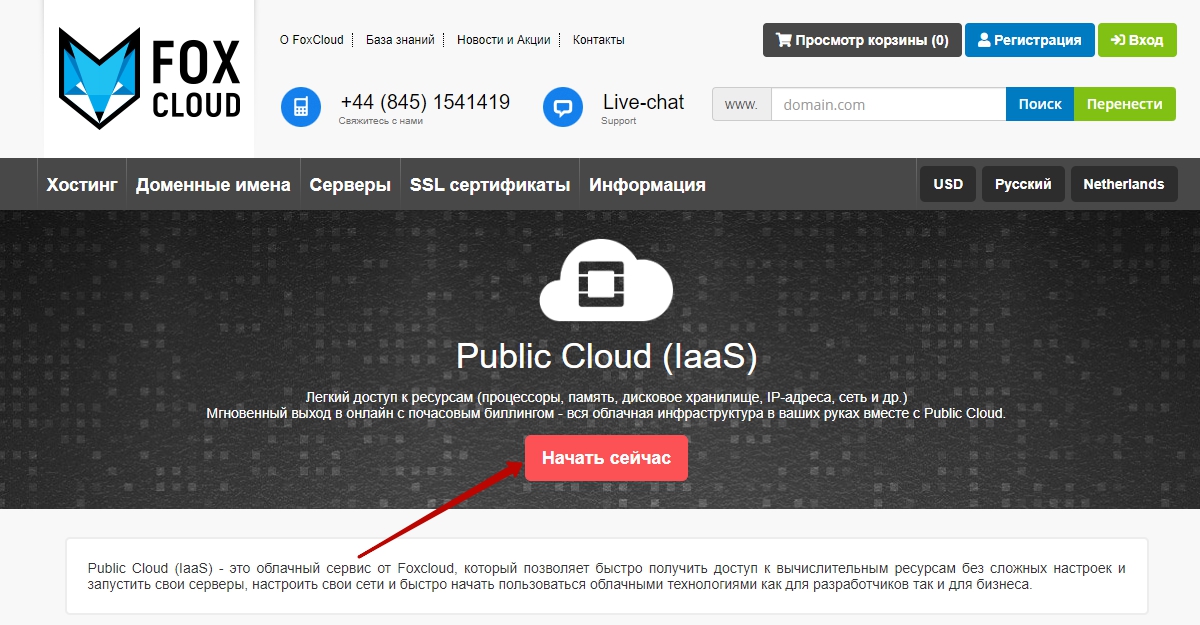The width and height of the screenshot is (1200, 625).
Task: Open the Хостинг menu
Action: (82, 185)
